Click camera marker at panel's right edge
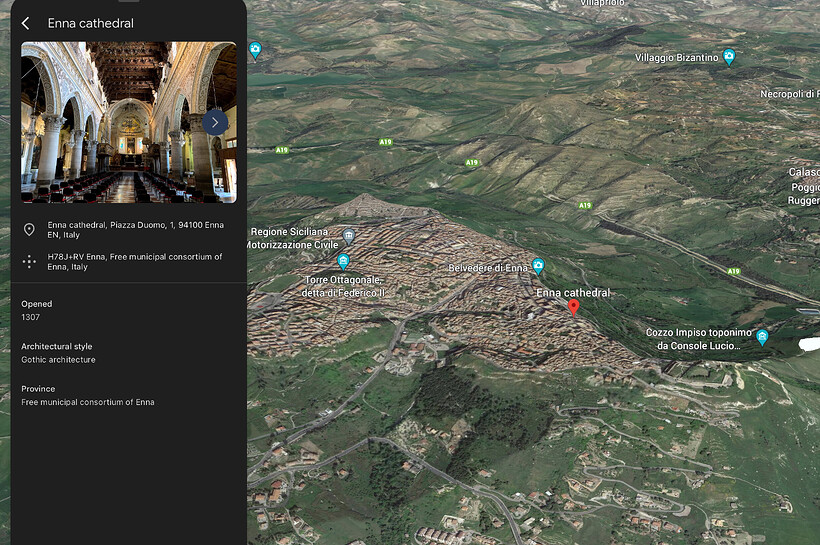The height and width of the screenshot is (545, 820). [255, 51]
